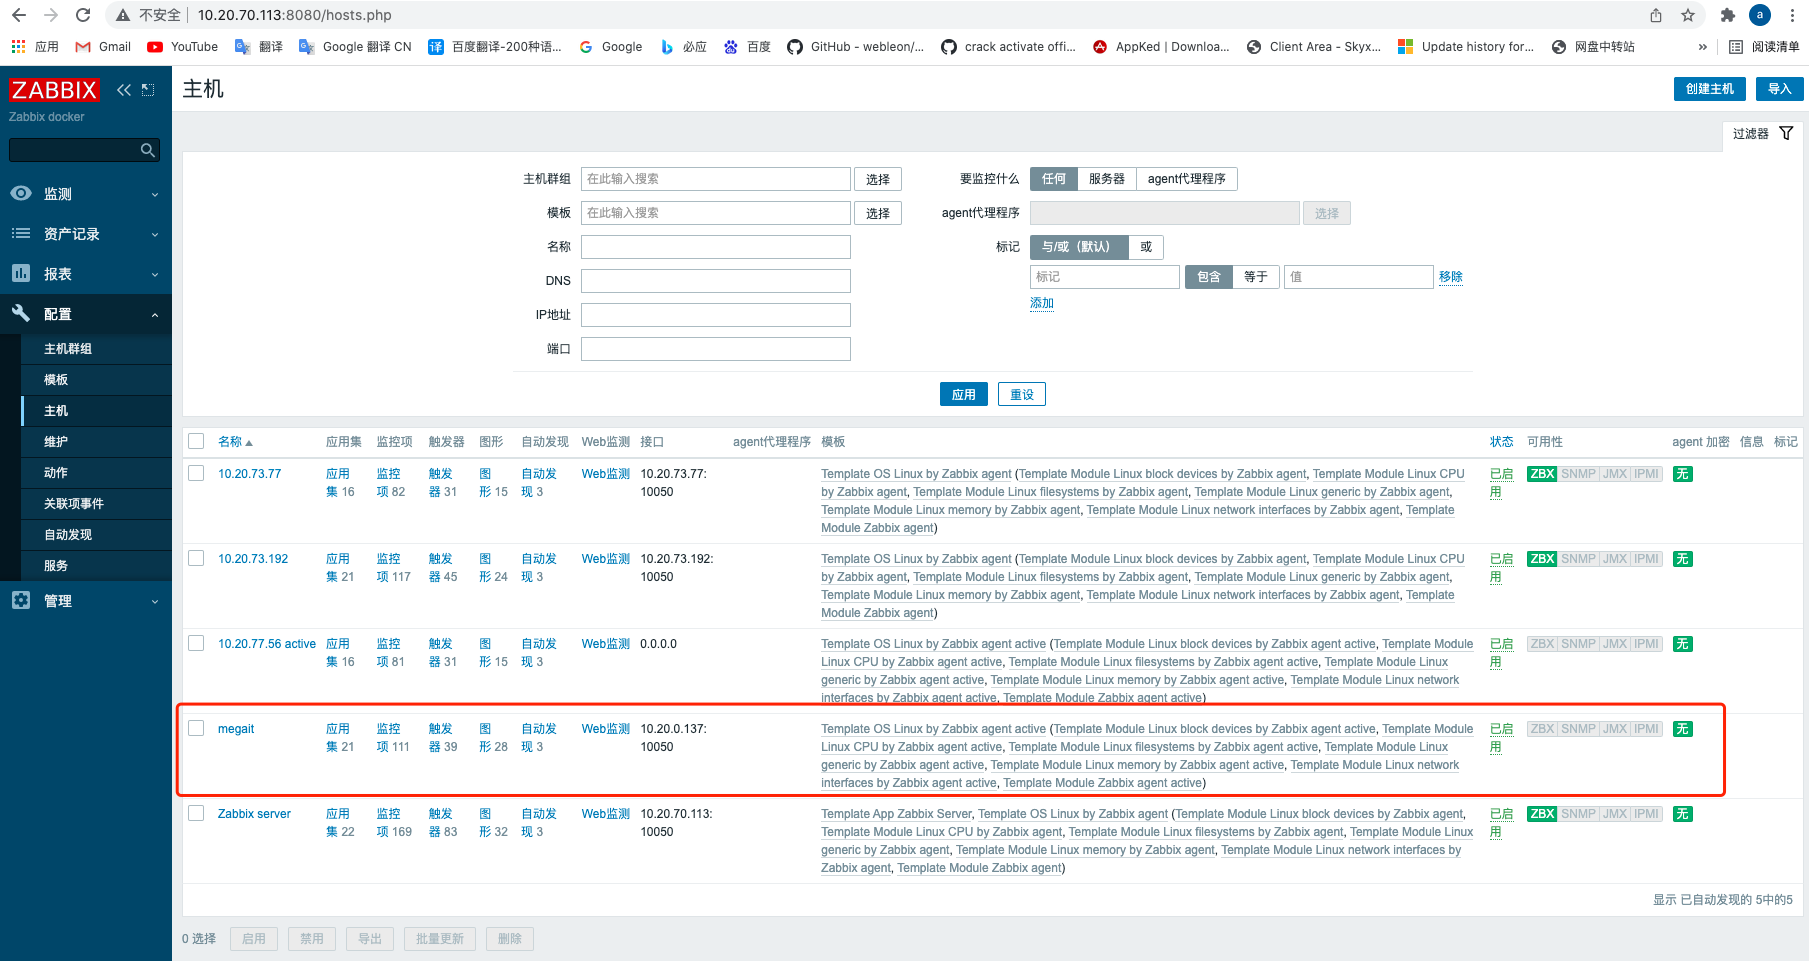Expand the 资产记录 sidebar menu
This screenshot has width=1809, height=961.
(x=86, y=234)
